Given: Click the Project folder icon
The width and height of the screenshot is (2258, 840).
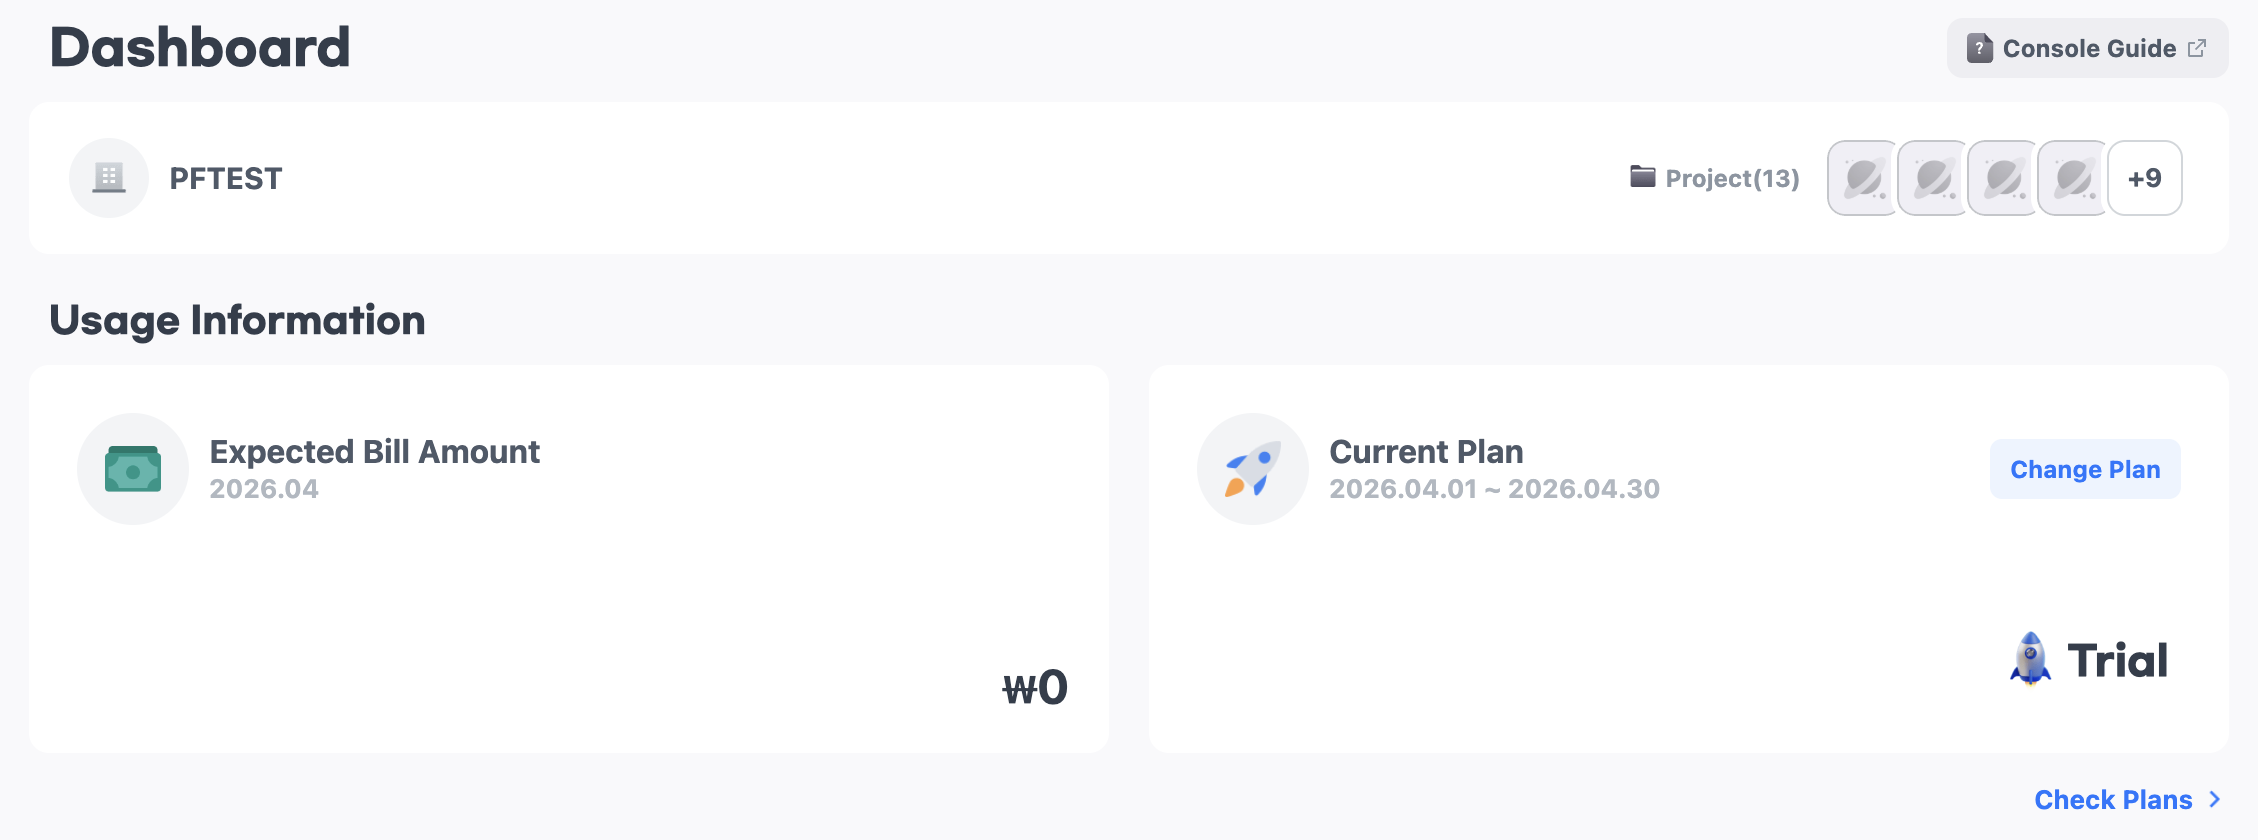Looking at the screenshot, I should tap(1642, 177).
